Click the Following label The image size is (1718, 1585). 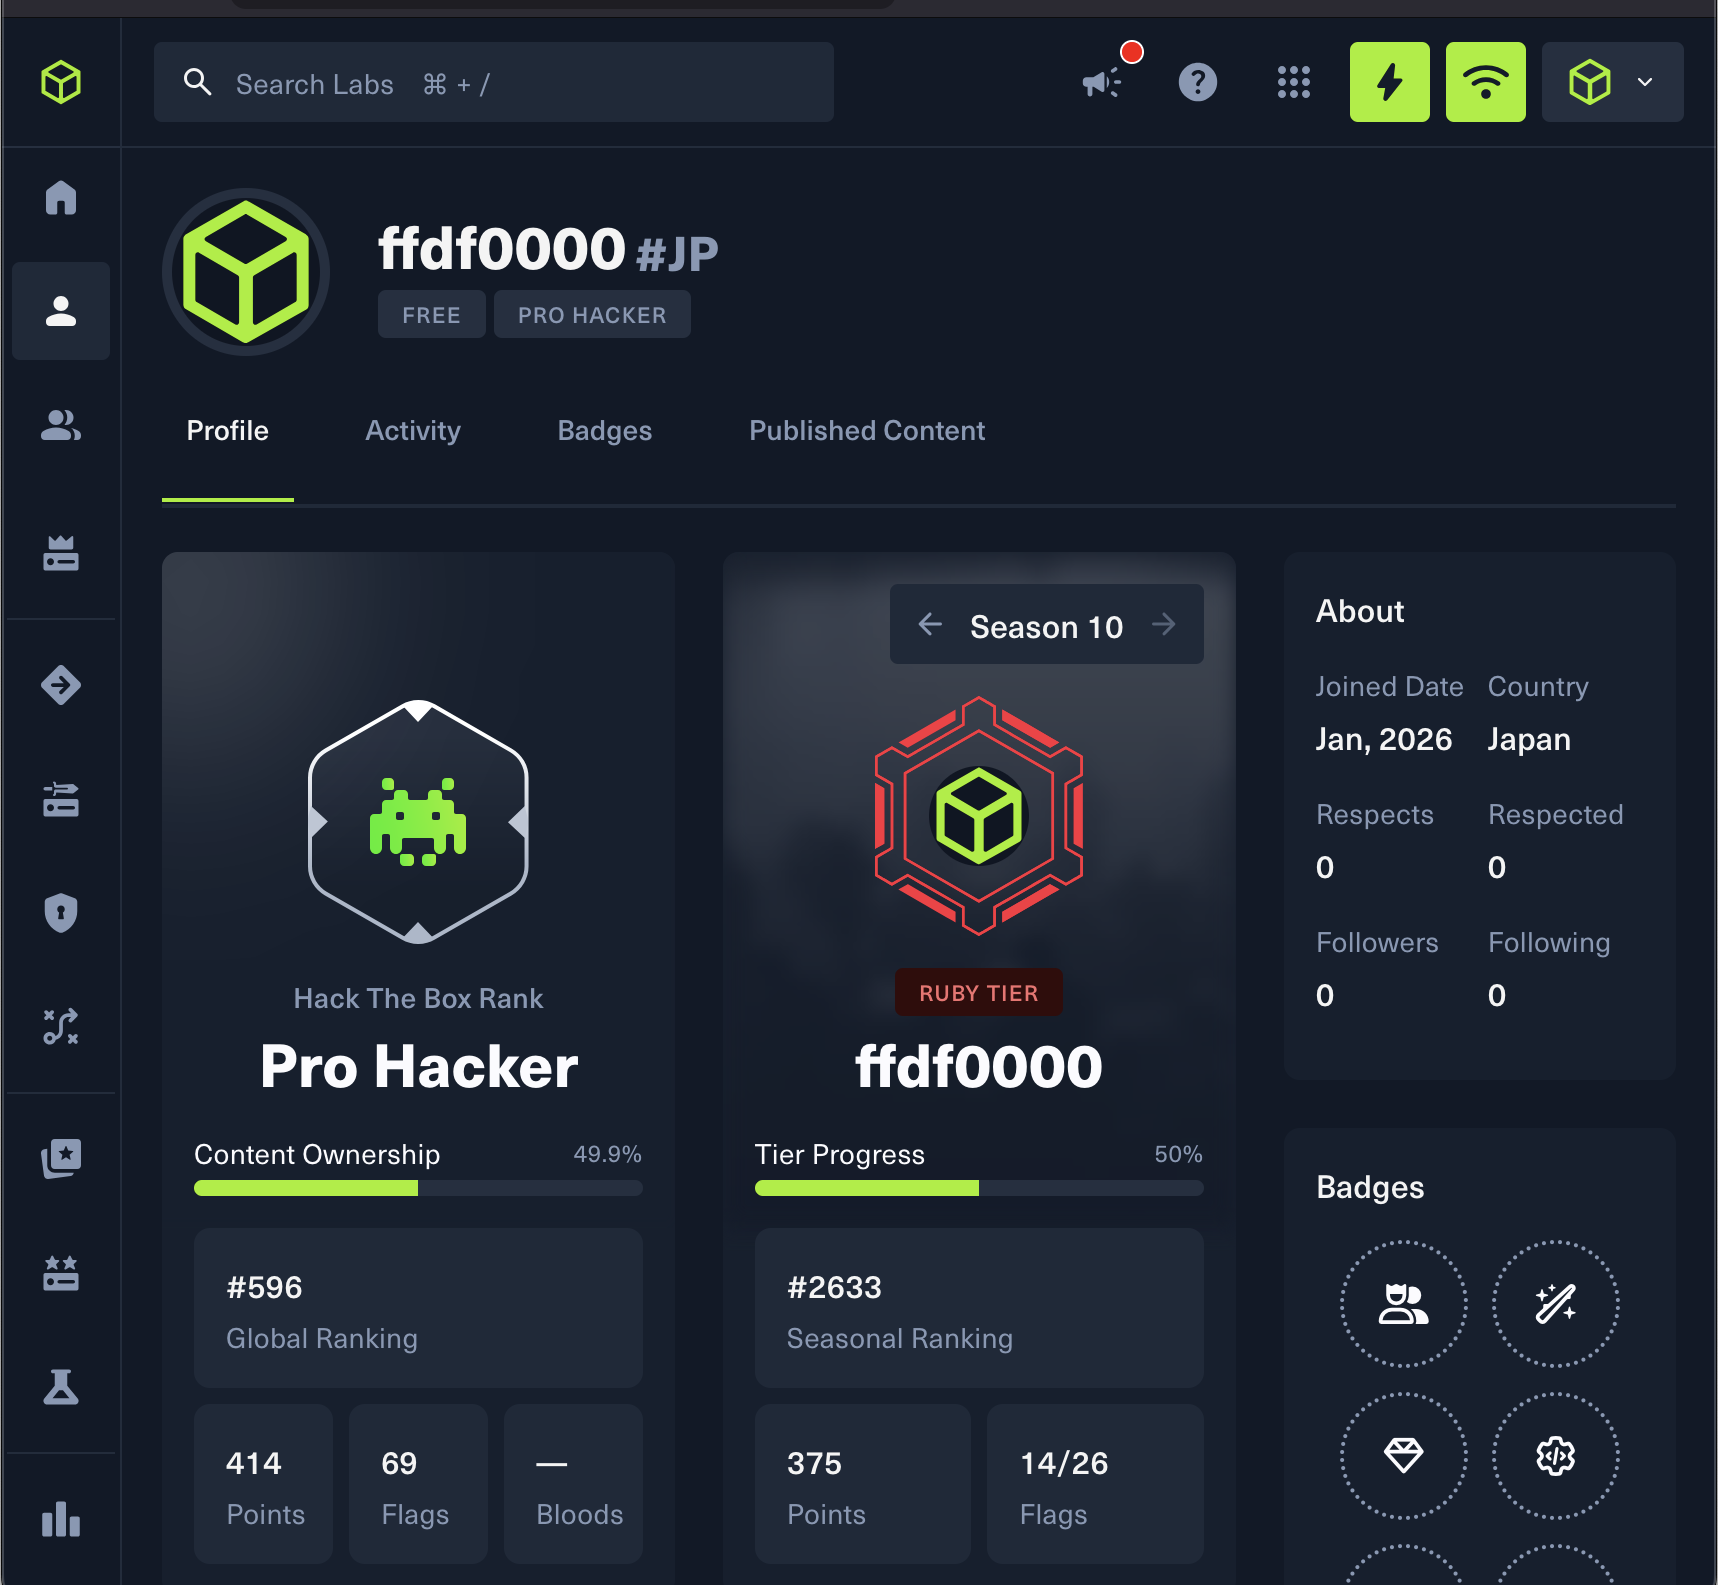coord(1549,943)
